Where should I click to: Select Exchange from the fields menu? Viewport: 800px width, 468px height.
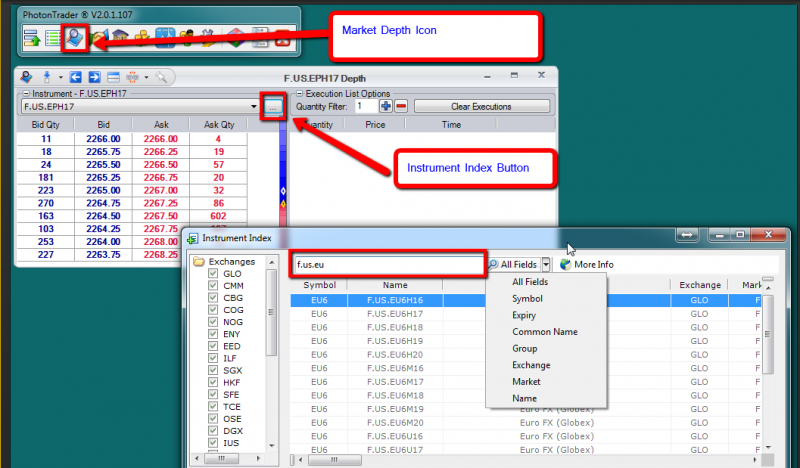(531, 365)
